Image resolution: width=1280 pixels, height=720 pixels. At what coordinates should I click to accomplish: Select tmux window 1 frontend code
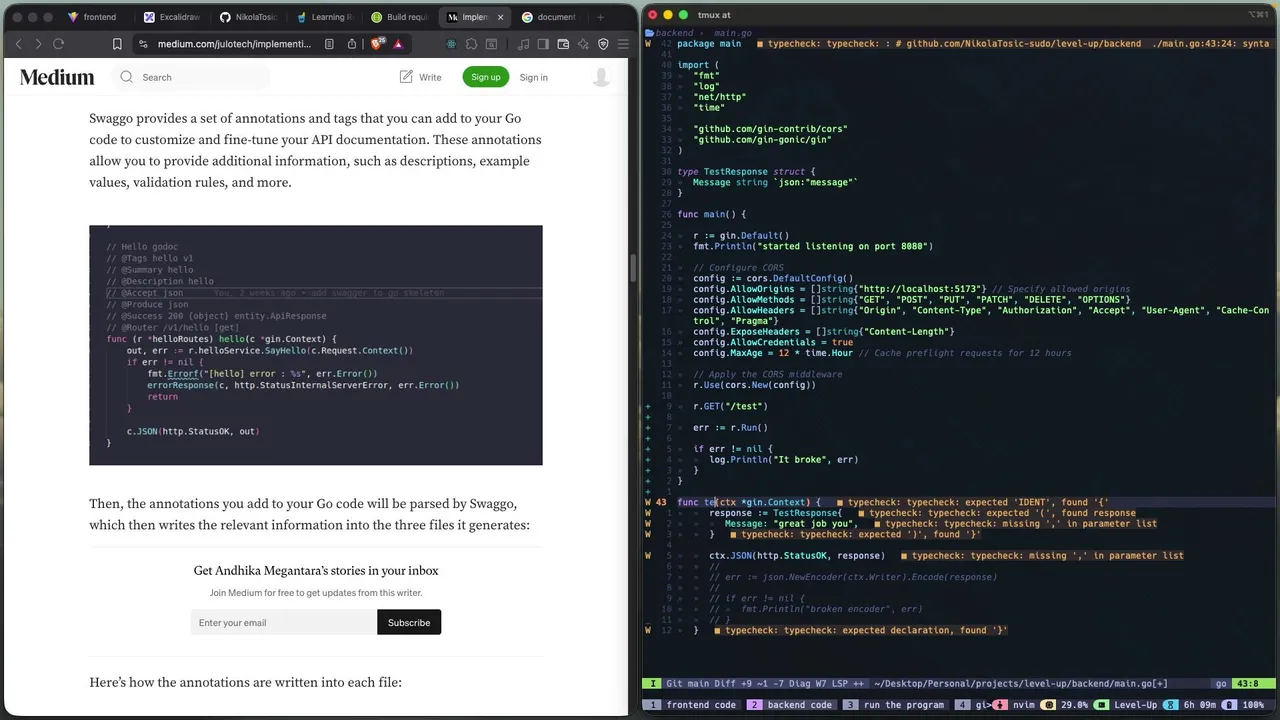point(693,705)
